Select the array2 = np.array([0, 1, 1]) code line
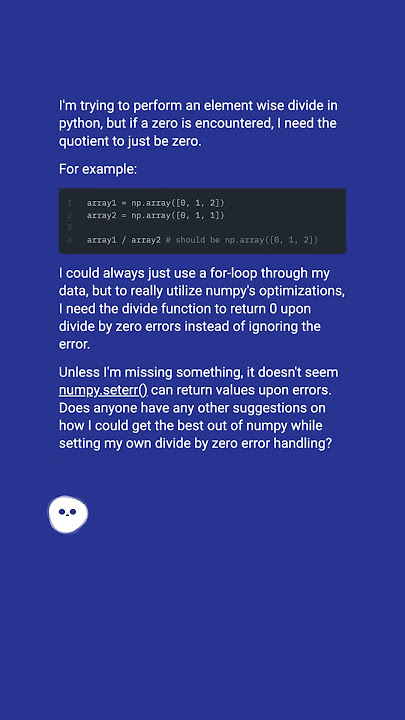 click(x=155, y=215)
